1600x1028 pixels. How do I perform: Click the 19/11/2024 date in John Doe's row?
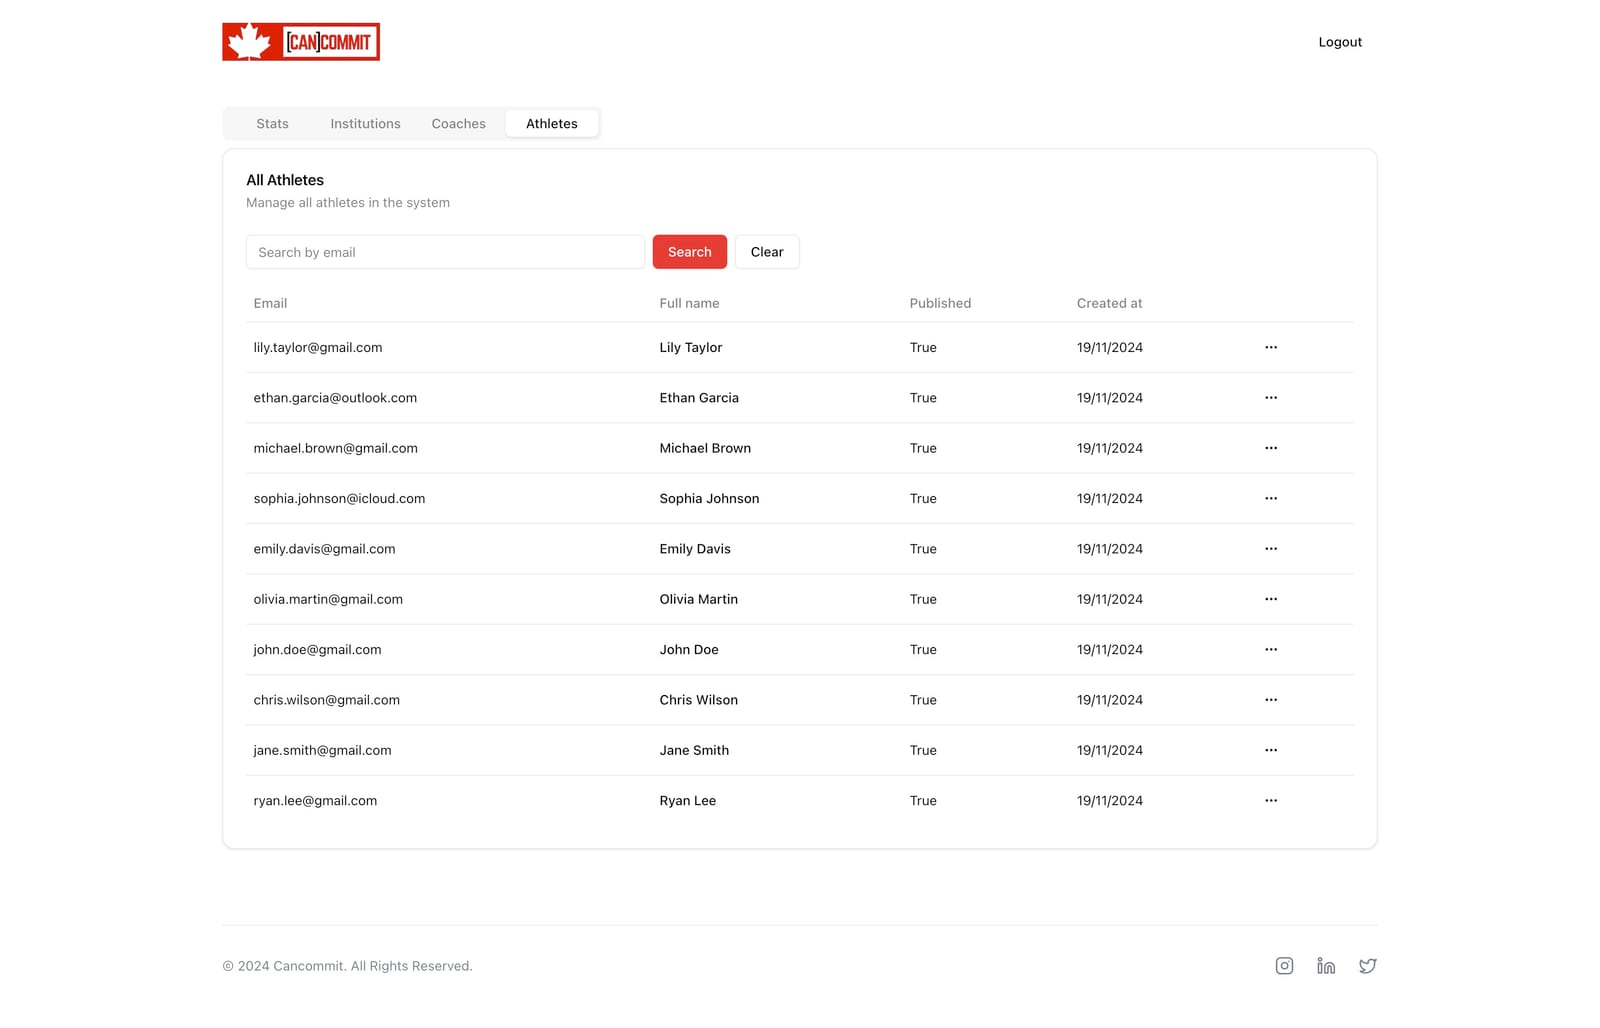point(1109,649)
